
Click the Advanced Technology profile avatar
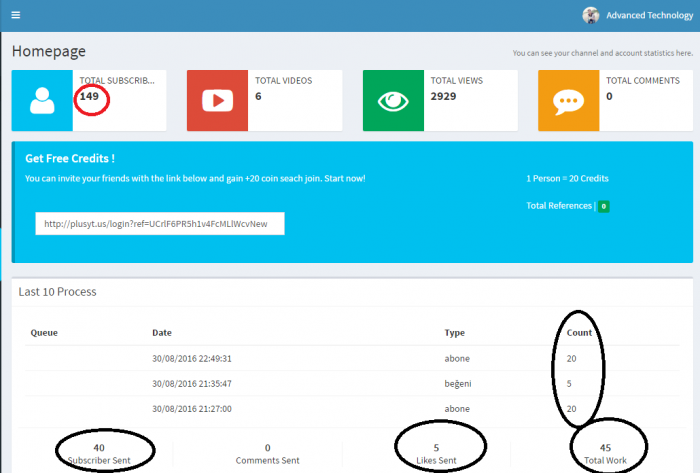click(x=591, y=15)
